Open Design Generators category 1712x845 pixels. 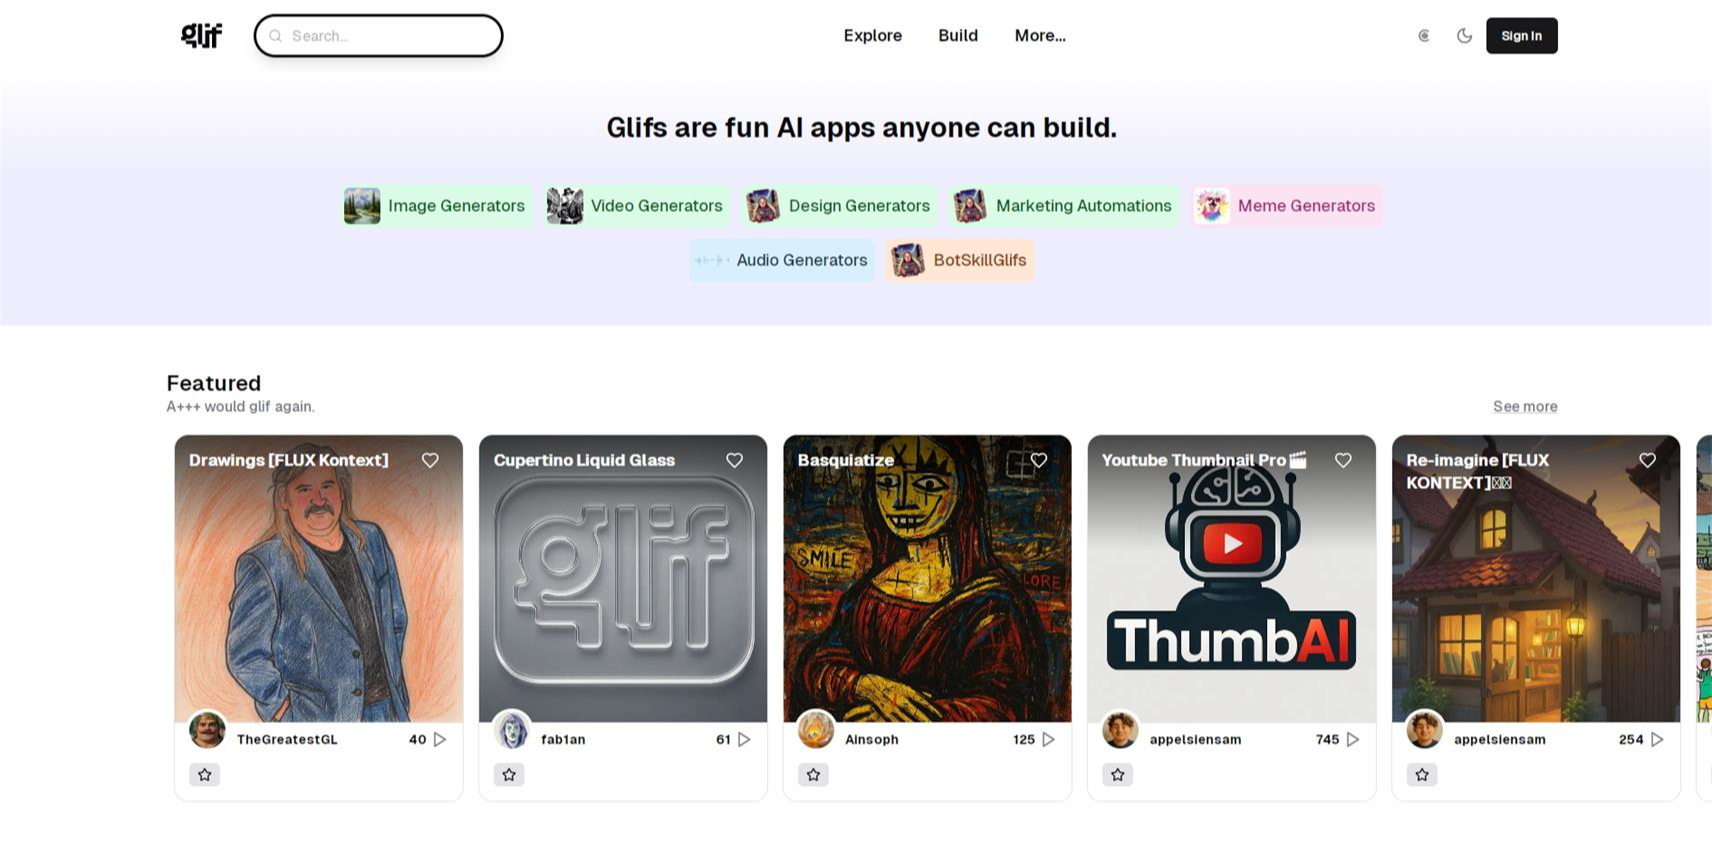click(x=839, y=206)
